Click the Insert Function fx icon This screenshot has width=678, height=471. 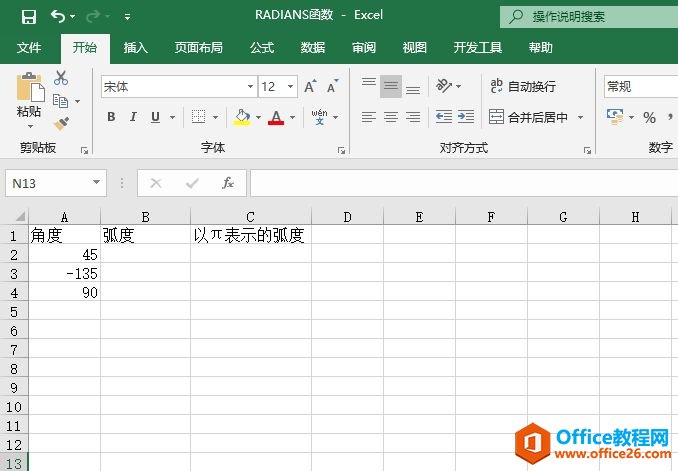228,183
